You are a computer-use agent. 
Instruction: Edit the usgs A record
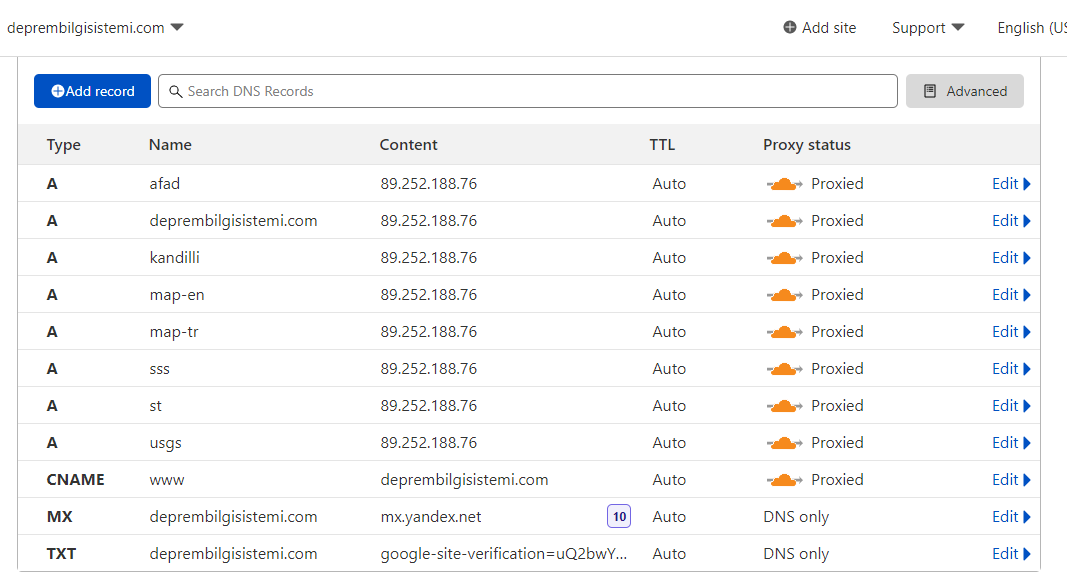coord(1011,443)
